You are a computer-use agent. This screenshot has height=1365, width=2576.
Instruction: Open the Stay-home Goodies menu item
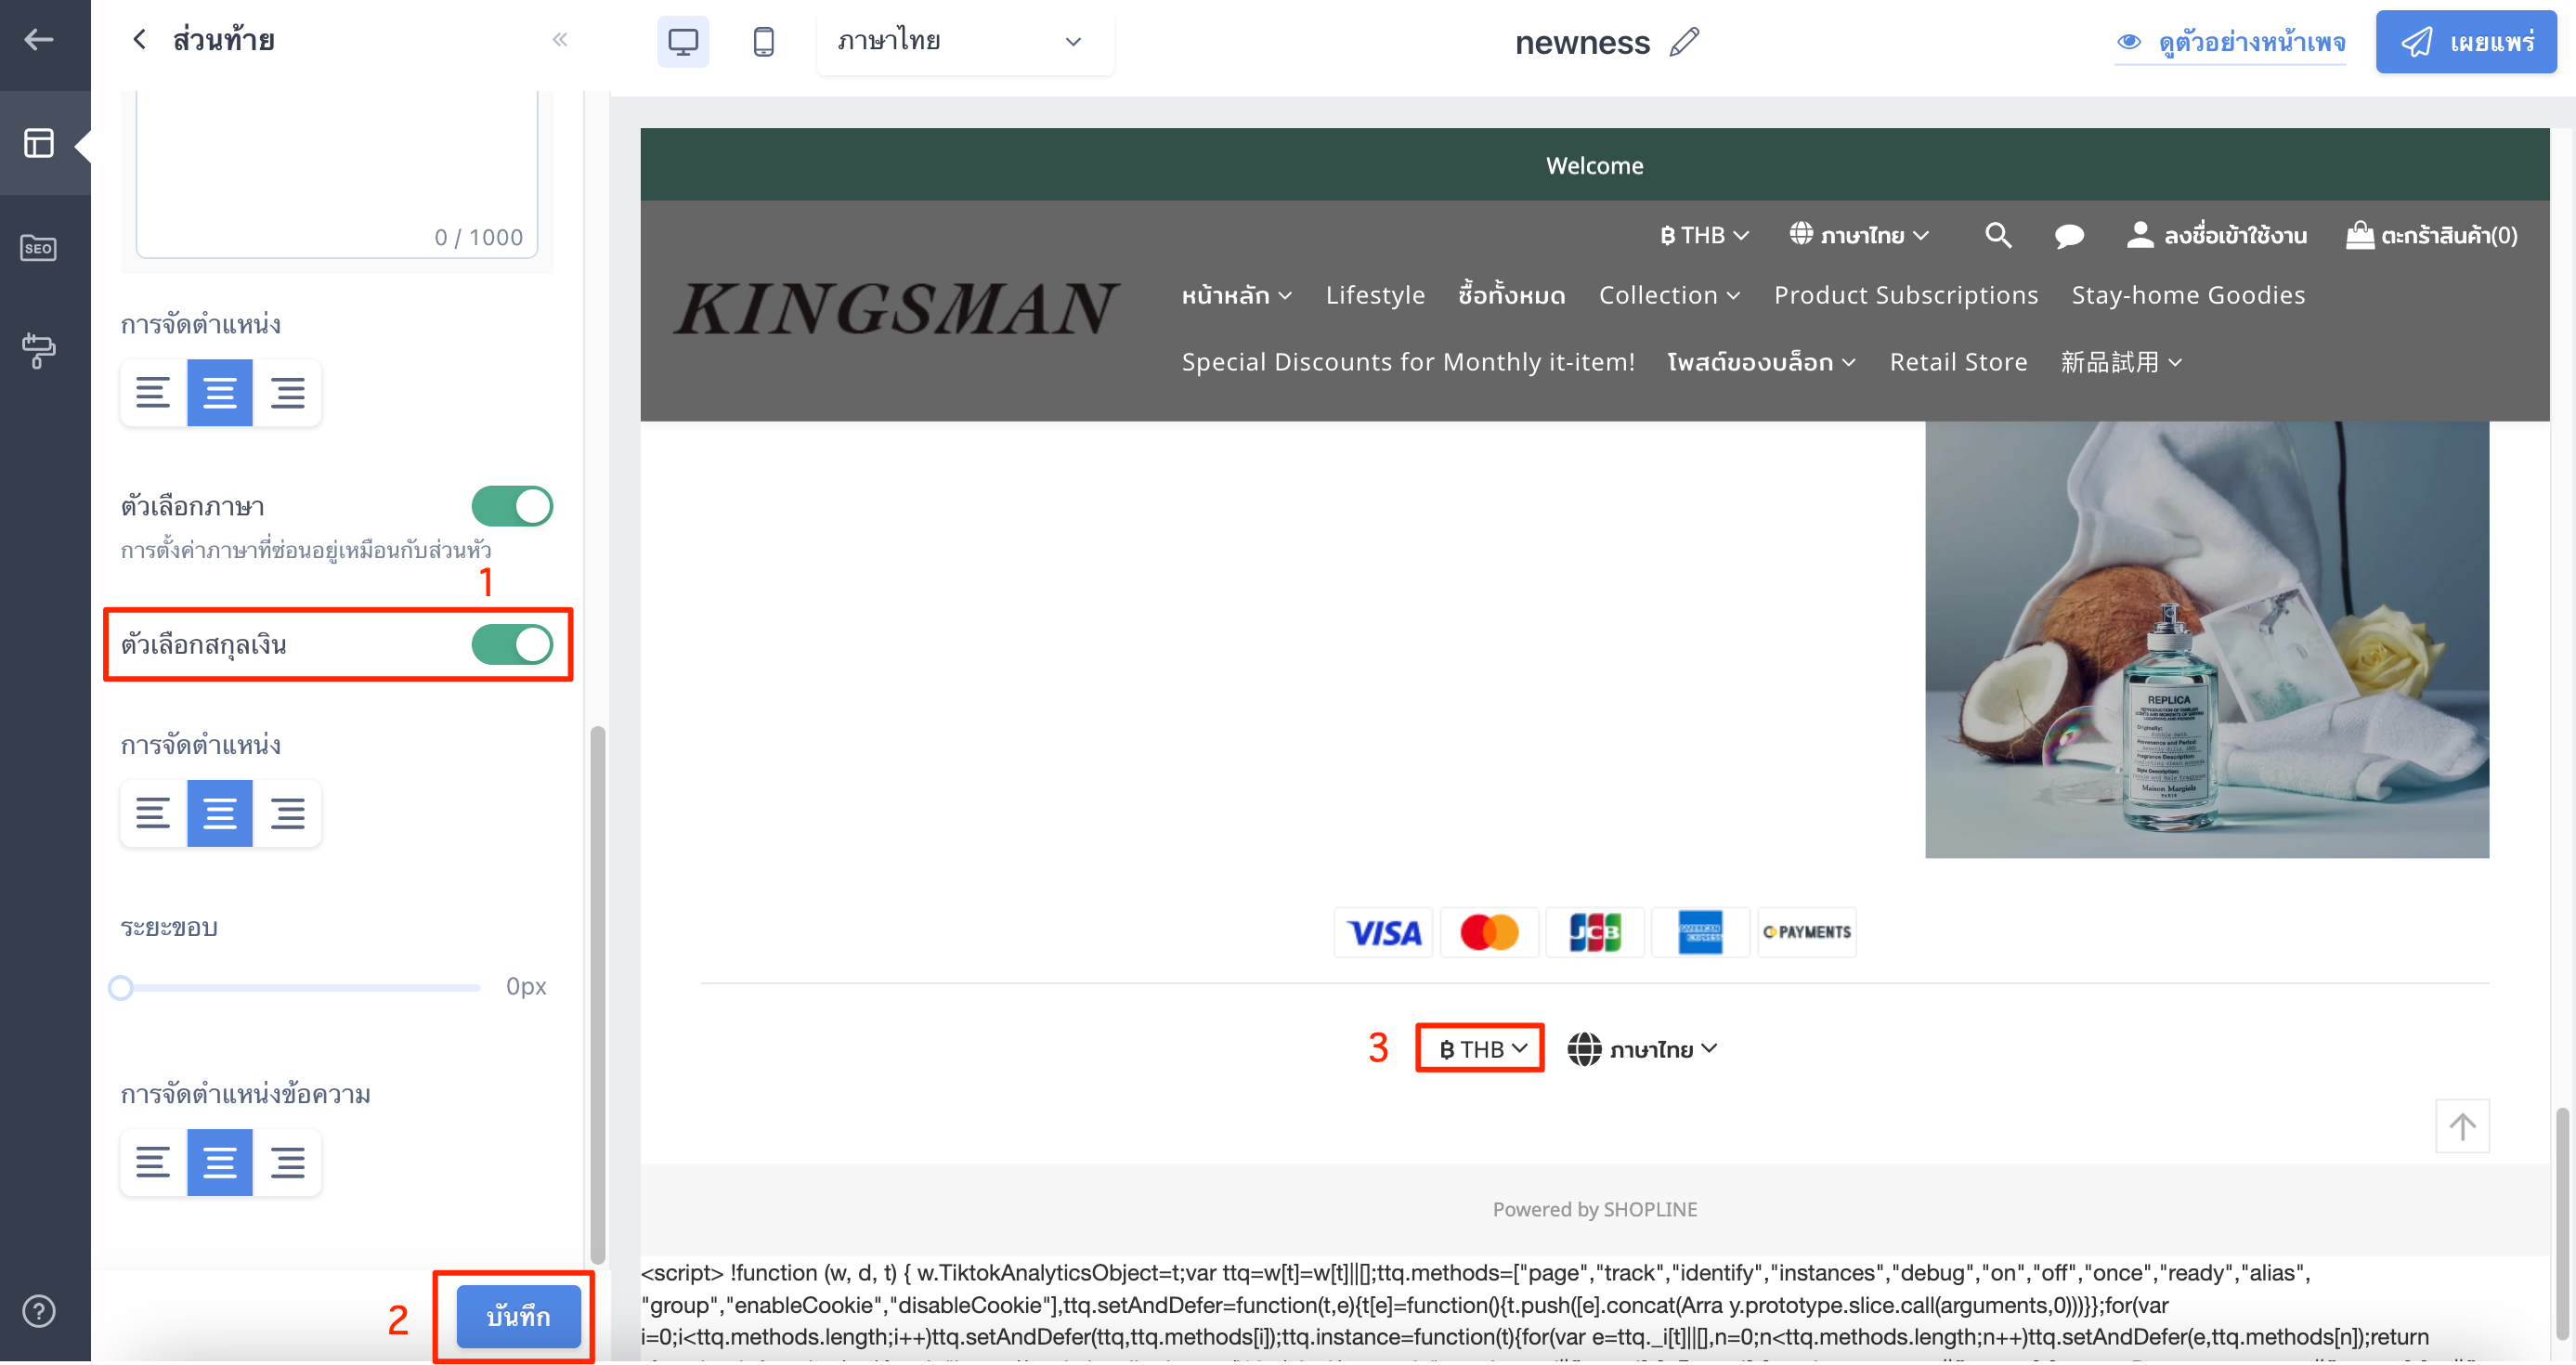coord(2188,296)
